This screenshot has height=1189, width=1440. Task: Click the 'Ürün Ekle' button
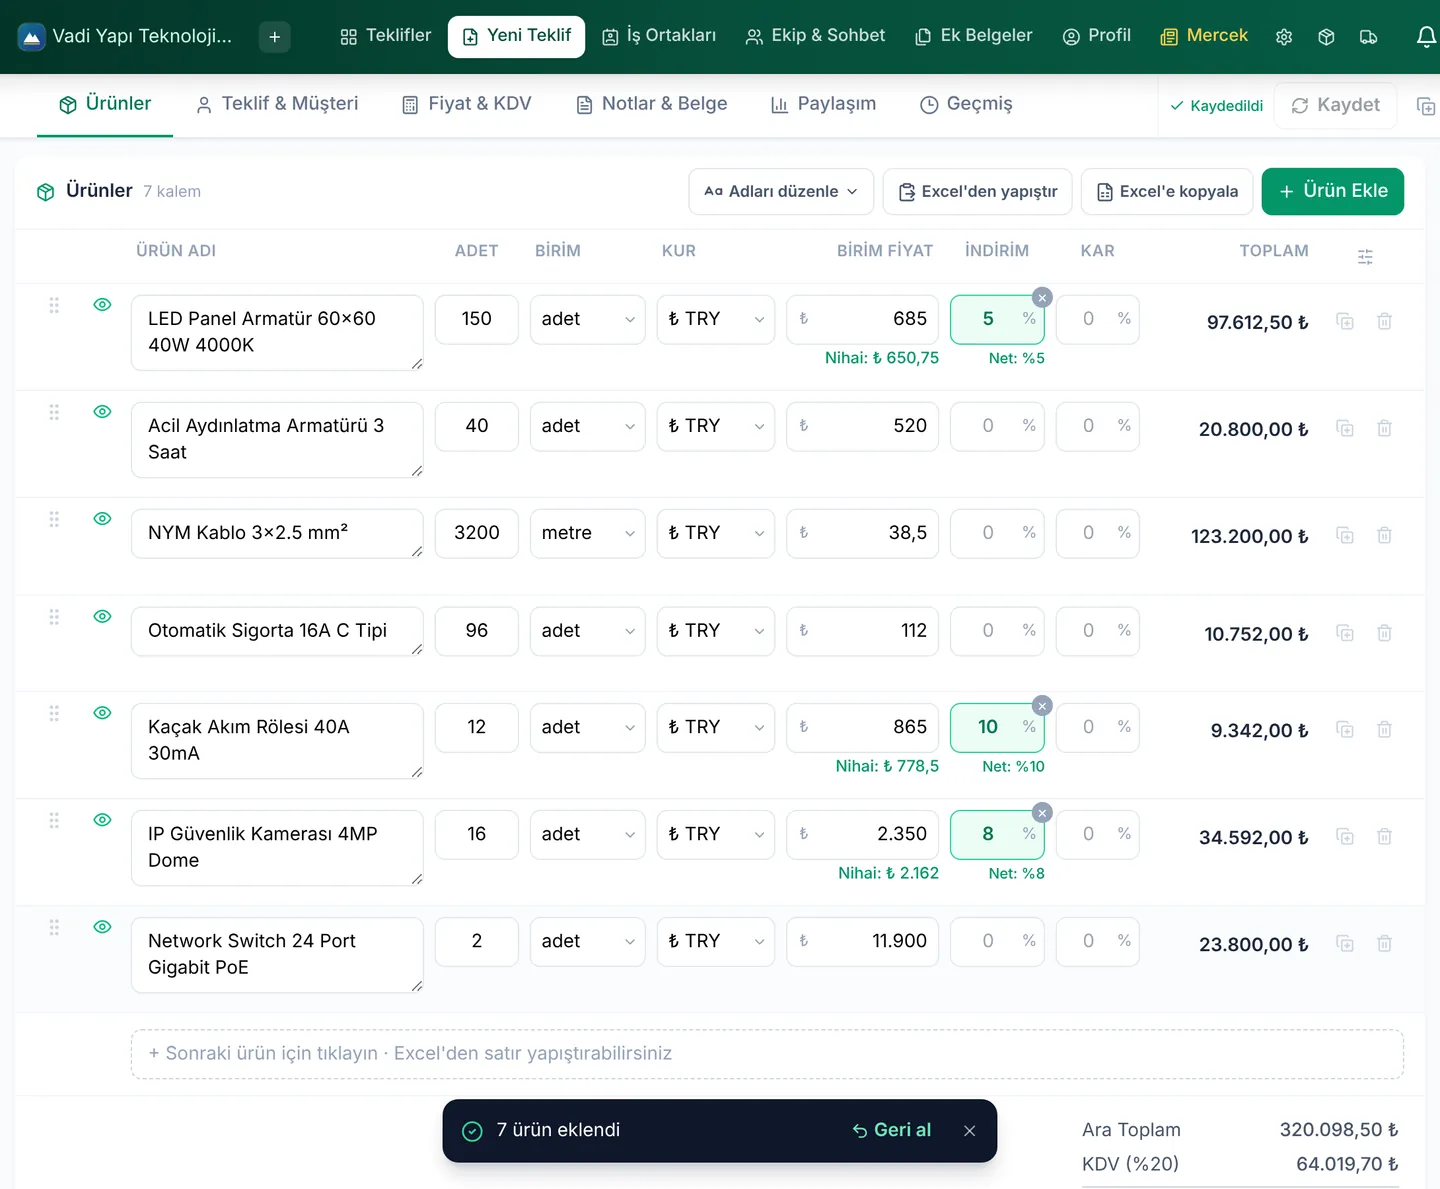(x=1333, y=191)
